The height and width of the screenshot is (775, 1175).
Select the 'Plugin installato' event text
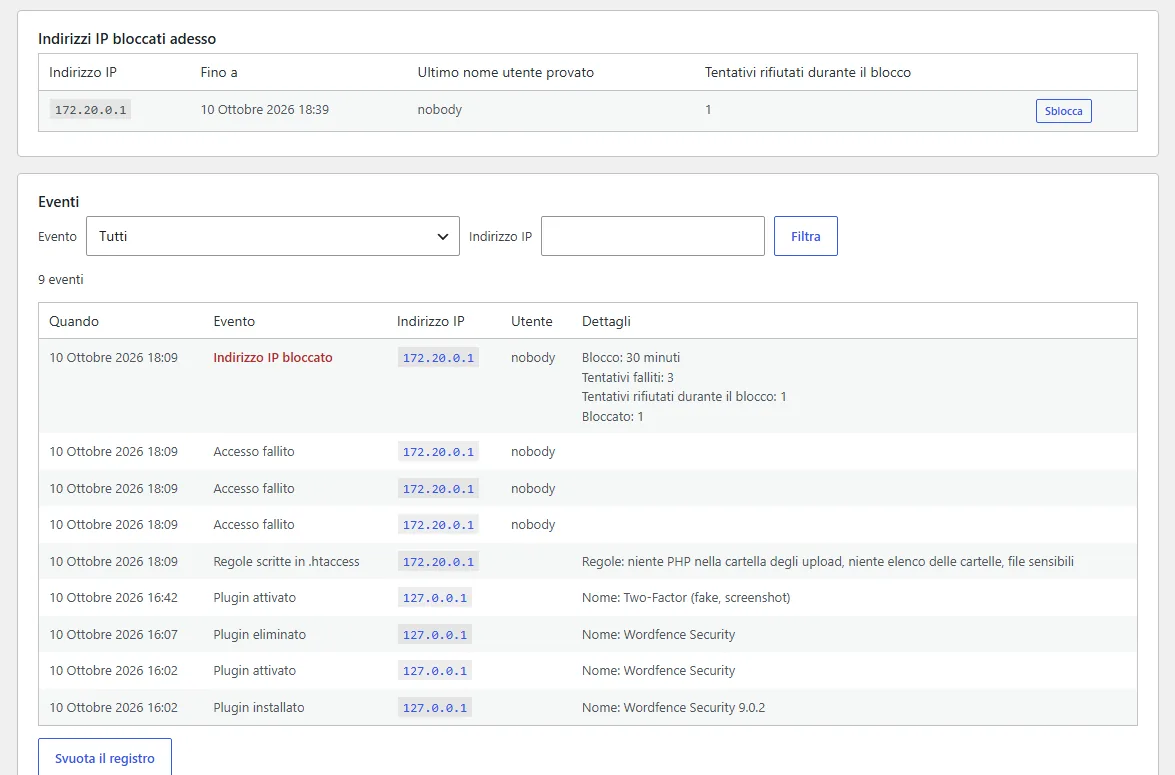259,707
